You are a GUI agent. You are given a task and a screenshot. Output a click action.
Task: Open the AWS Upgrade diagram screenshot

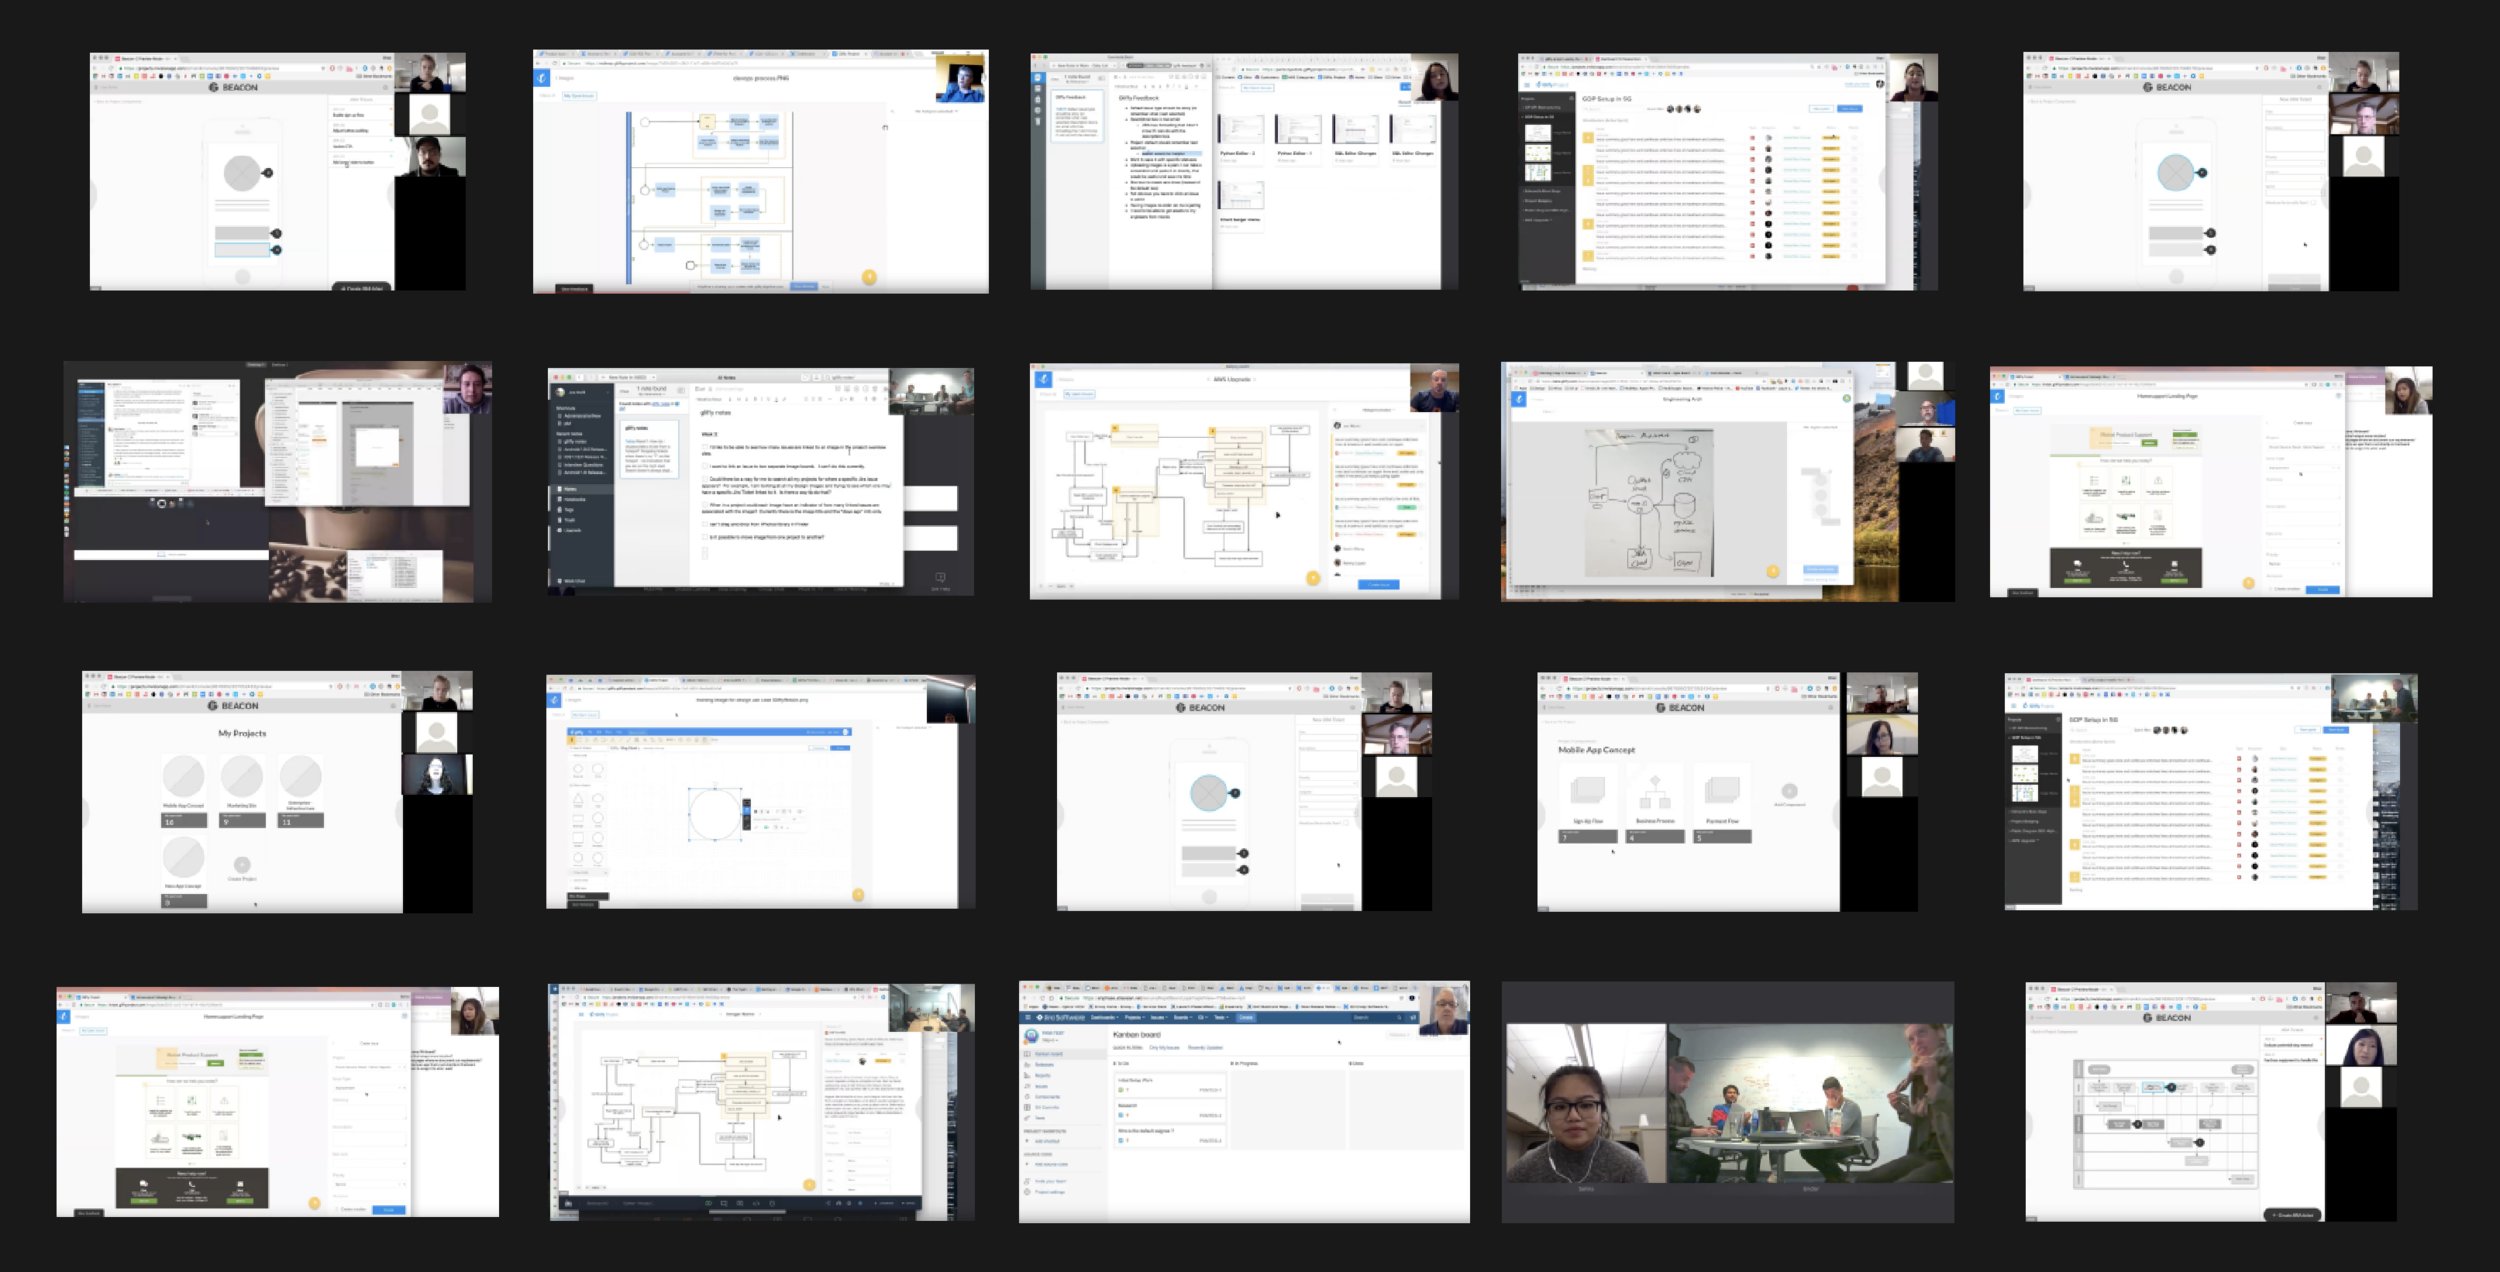[x=1244, y=482]
